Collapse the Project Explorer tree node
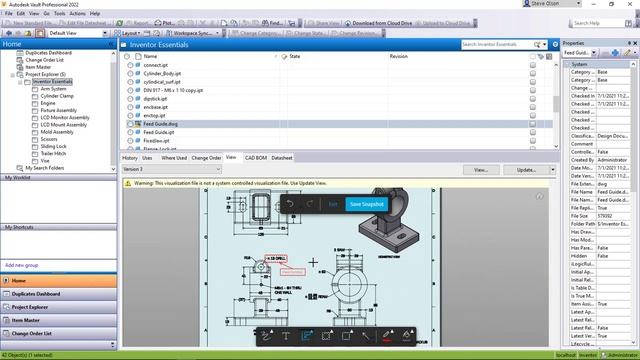Screen dimensions: 640x360 tap(13, 75)
